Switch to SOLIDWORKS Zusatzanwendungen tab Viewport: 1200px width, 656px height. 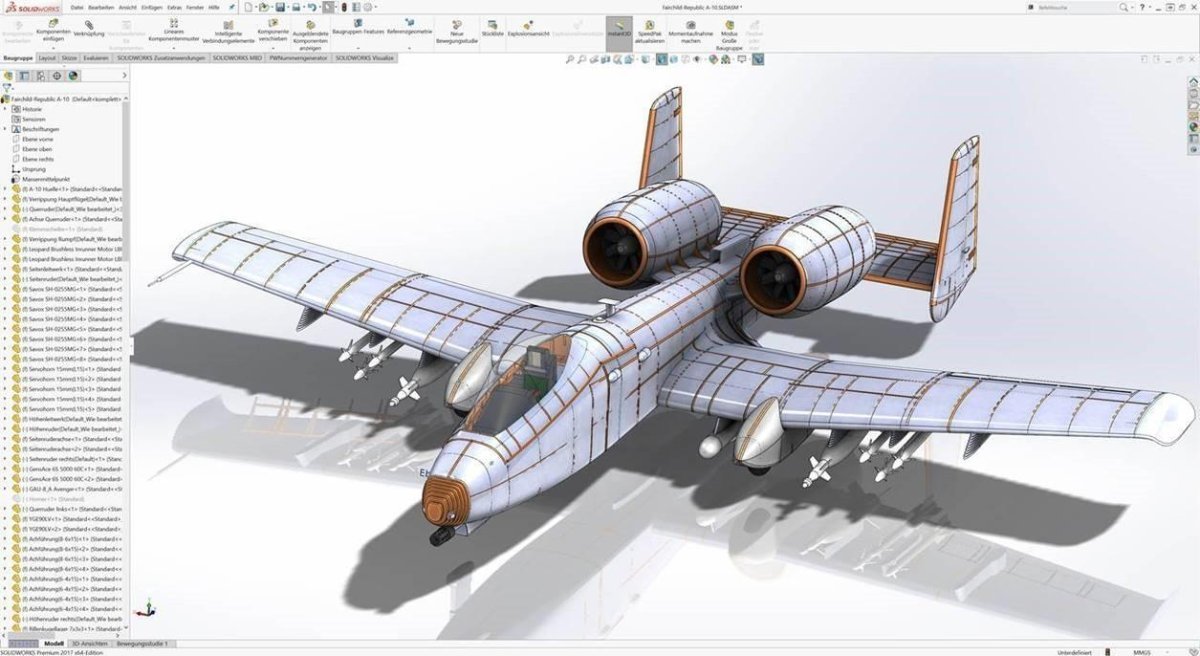161,58
